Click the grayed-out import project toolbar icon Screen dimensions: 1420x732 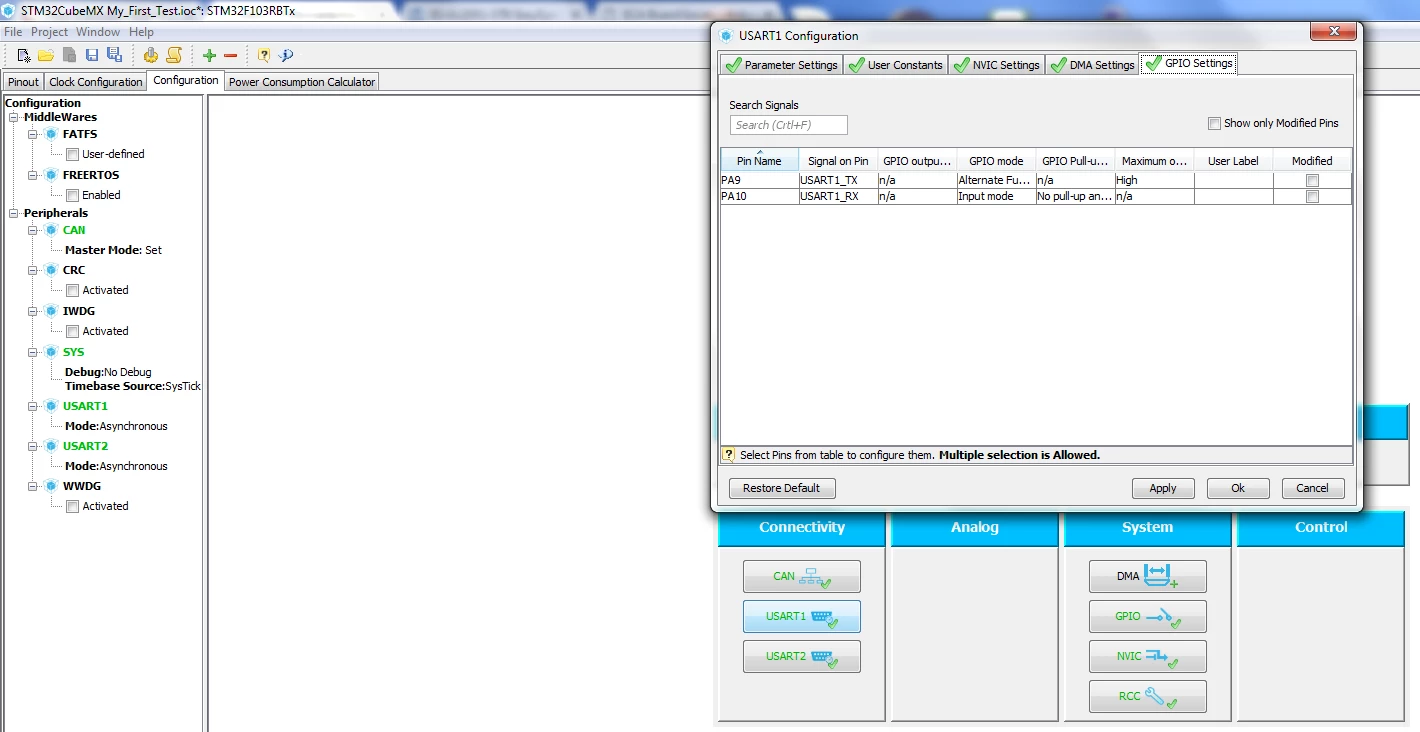click(x=69, y=56)
